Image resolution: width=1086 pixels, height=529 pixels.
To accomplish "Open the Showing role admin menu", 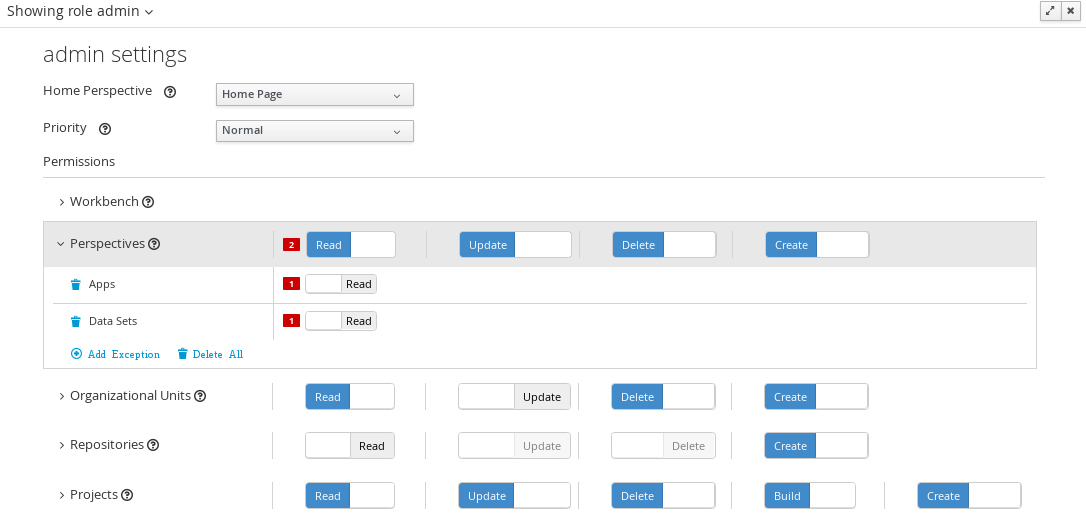I will click(x=80, y=11).
